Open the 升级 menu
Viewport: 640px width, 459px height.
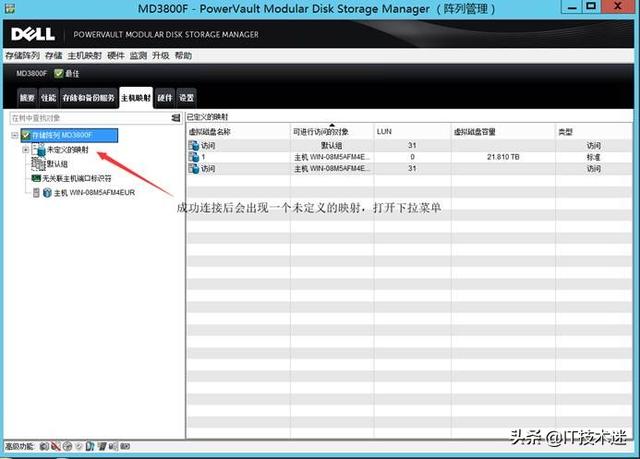pyautogui.click(x=161, y=55)
